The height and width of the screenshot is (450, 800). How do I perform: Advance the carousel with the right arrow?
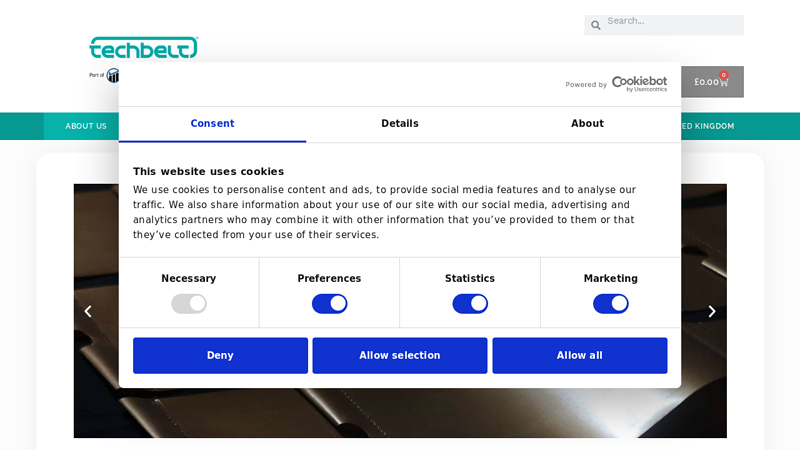coord(712,311)
